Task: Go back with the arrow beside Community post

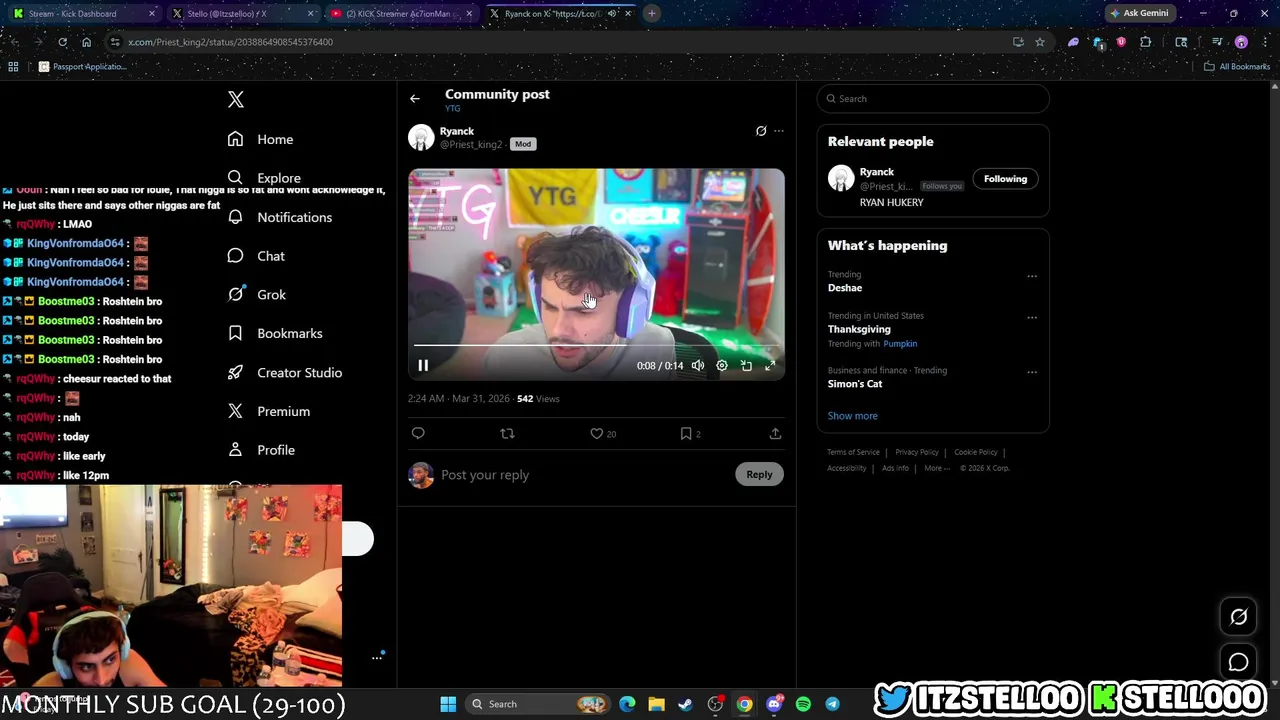Action: 415,98
